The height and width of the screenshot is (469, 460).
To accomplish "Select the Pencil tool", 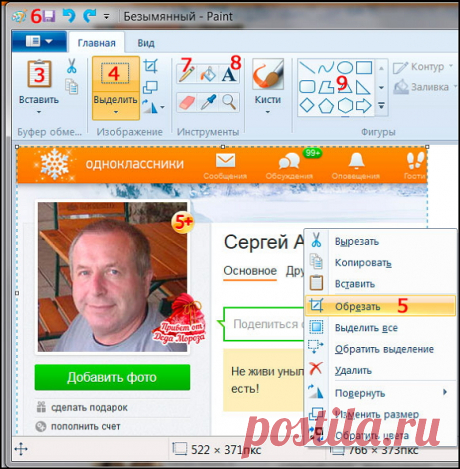I will tap(187, 74).
